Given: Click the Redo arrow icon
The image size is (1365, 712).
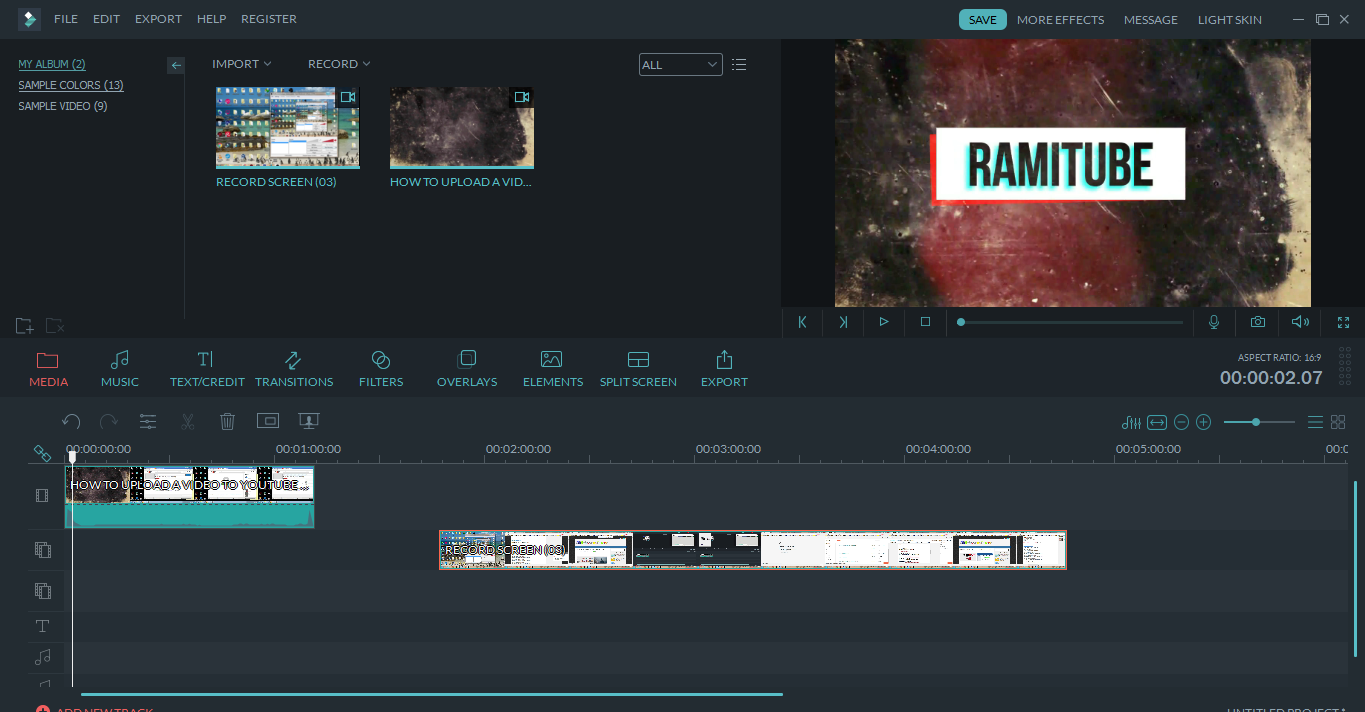Looking at the screenshot, I should click(x=109, y=422).
